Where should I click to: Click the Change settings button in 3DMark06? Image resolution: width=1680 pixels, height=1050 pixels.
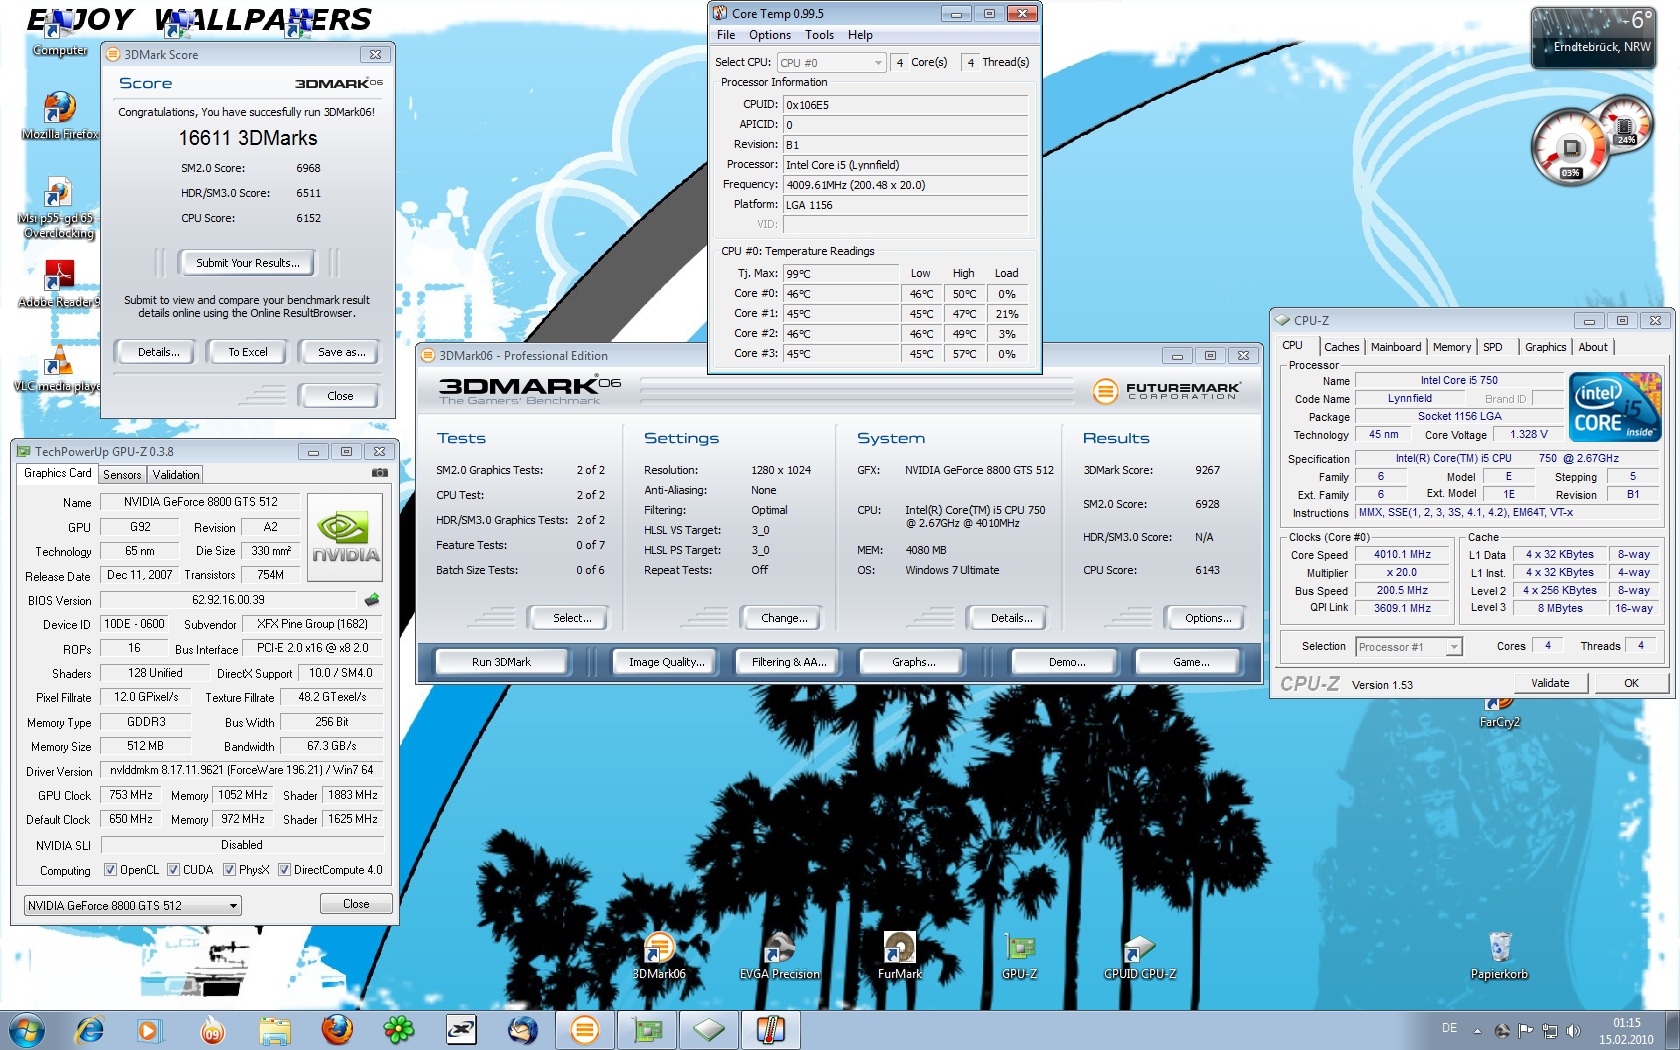click(x=784, y=618)
